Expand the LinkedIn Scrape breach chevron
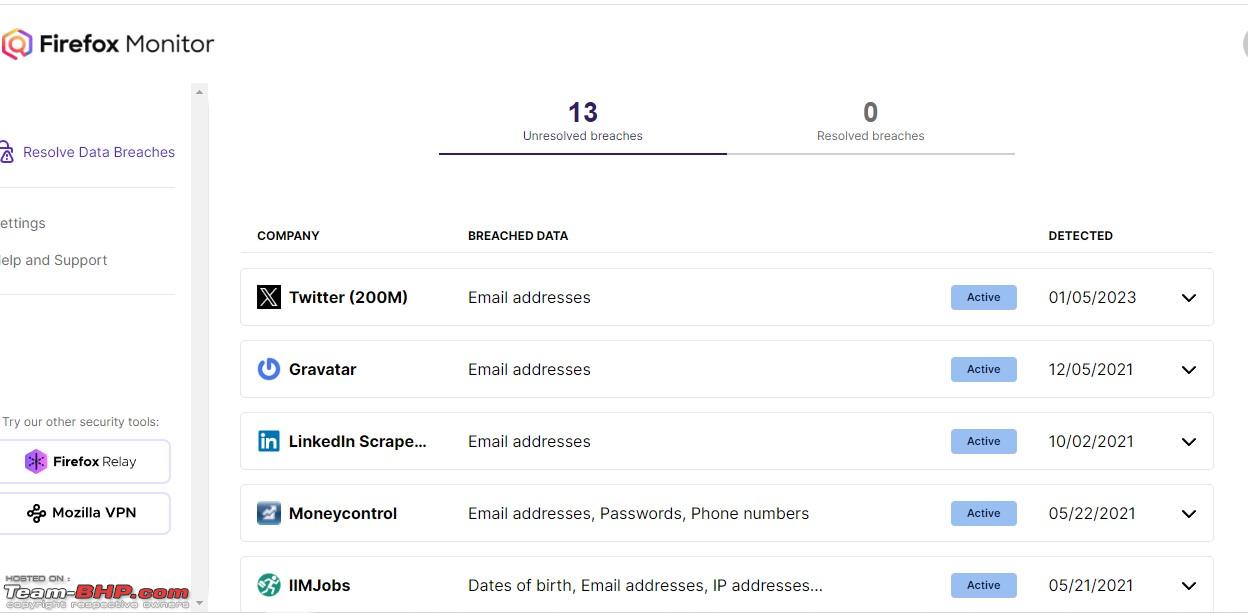The width and height of the screenshot is (1248, 613). [x=1189, y=441]
